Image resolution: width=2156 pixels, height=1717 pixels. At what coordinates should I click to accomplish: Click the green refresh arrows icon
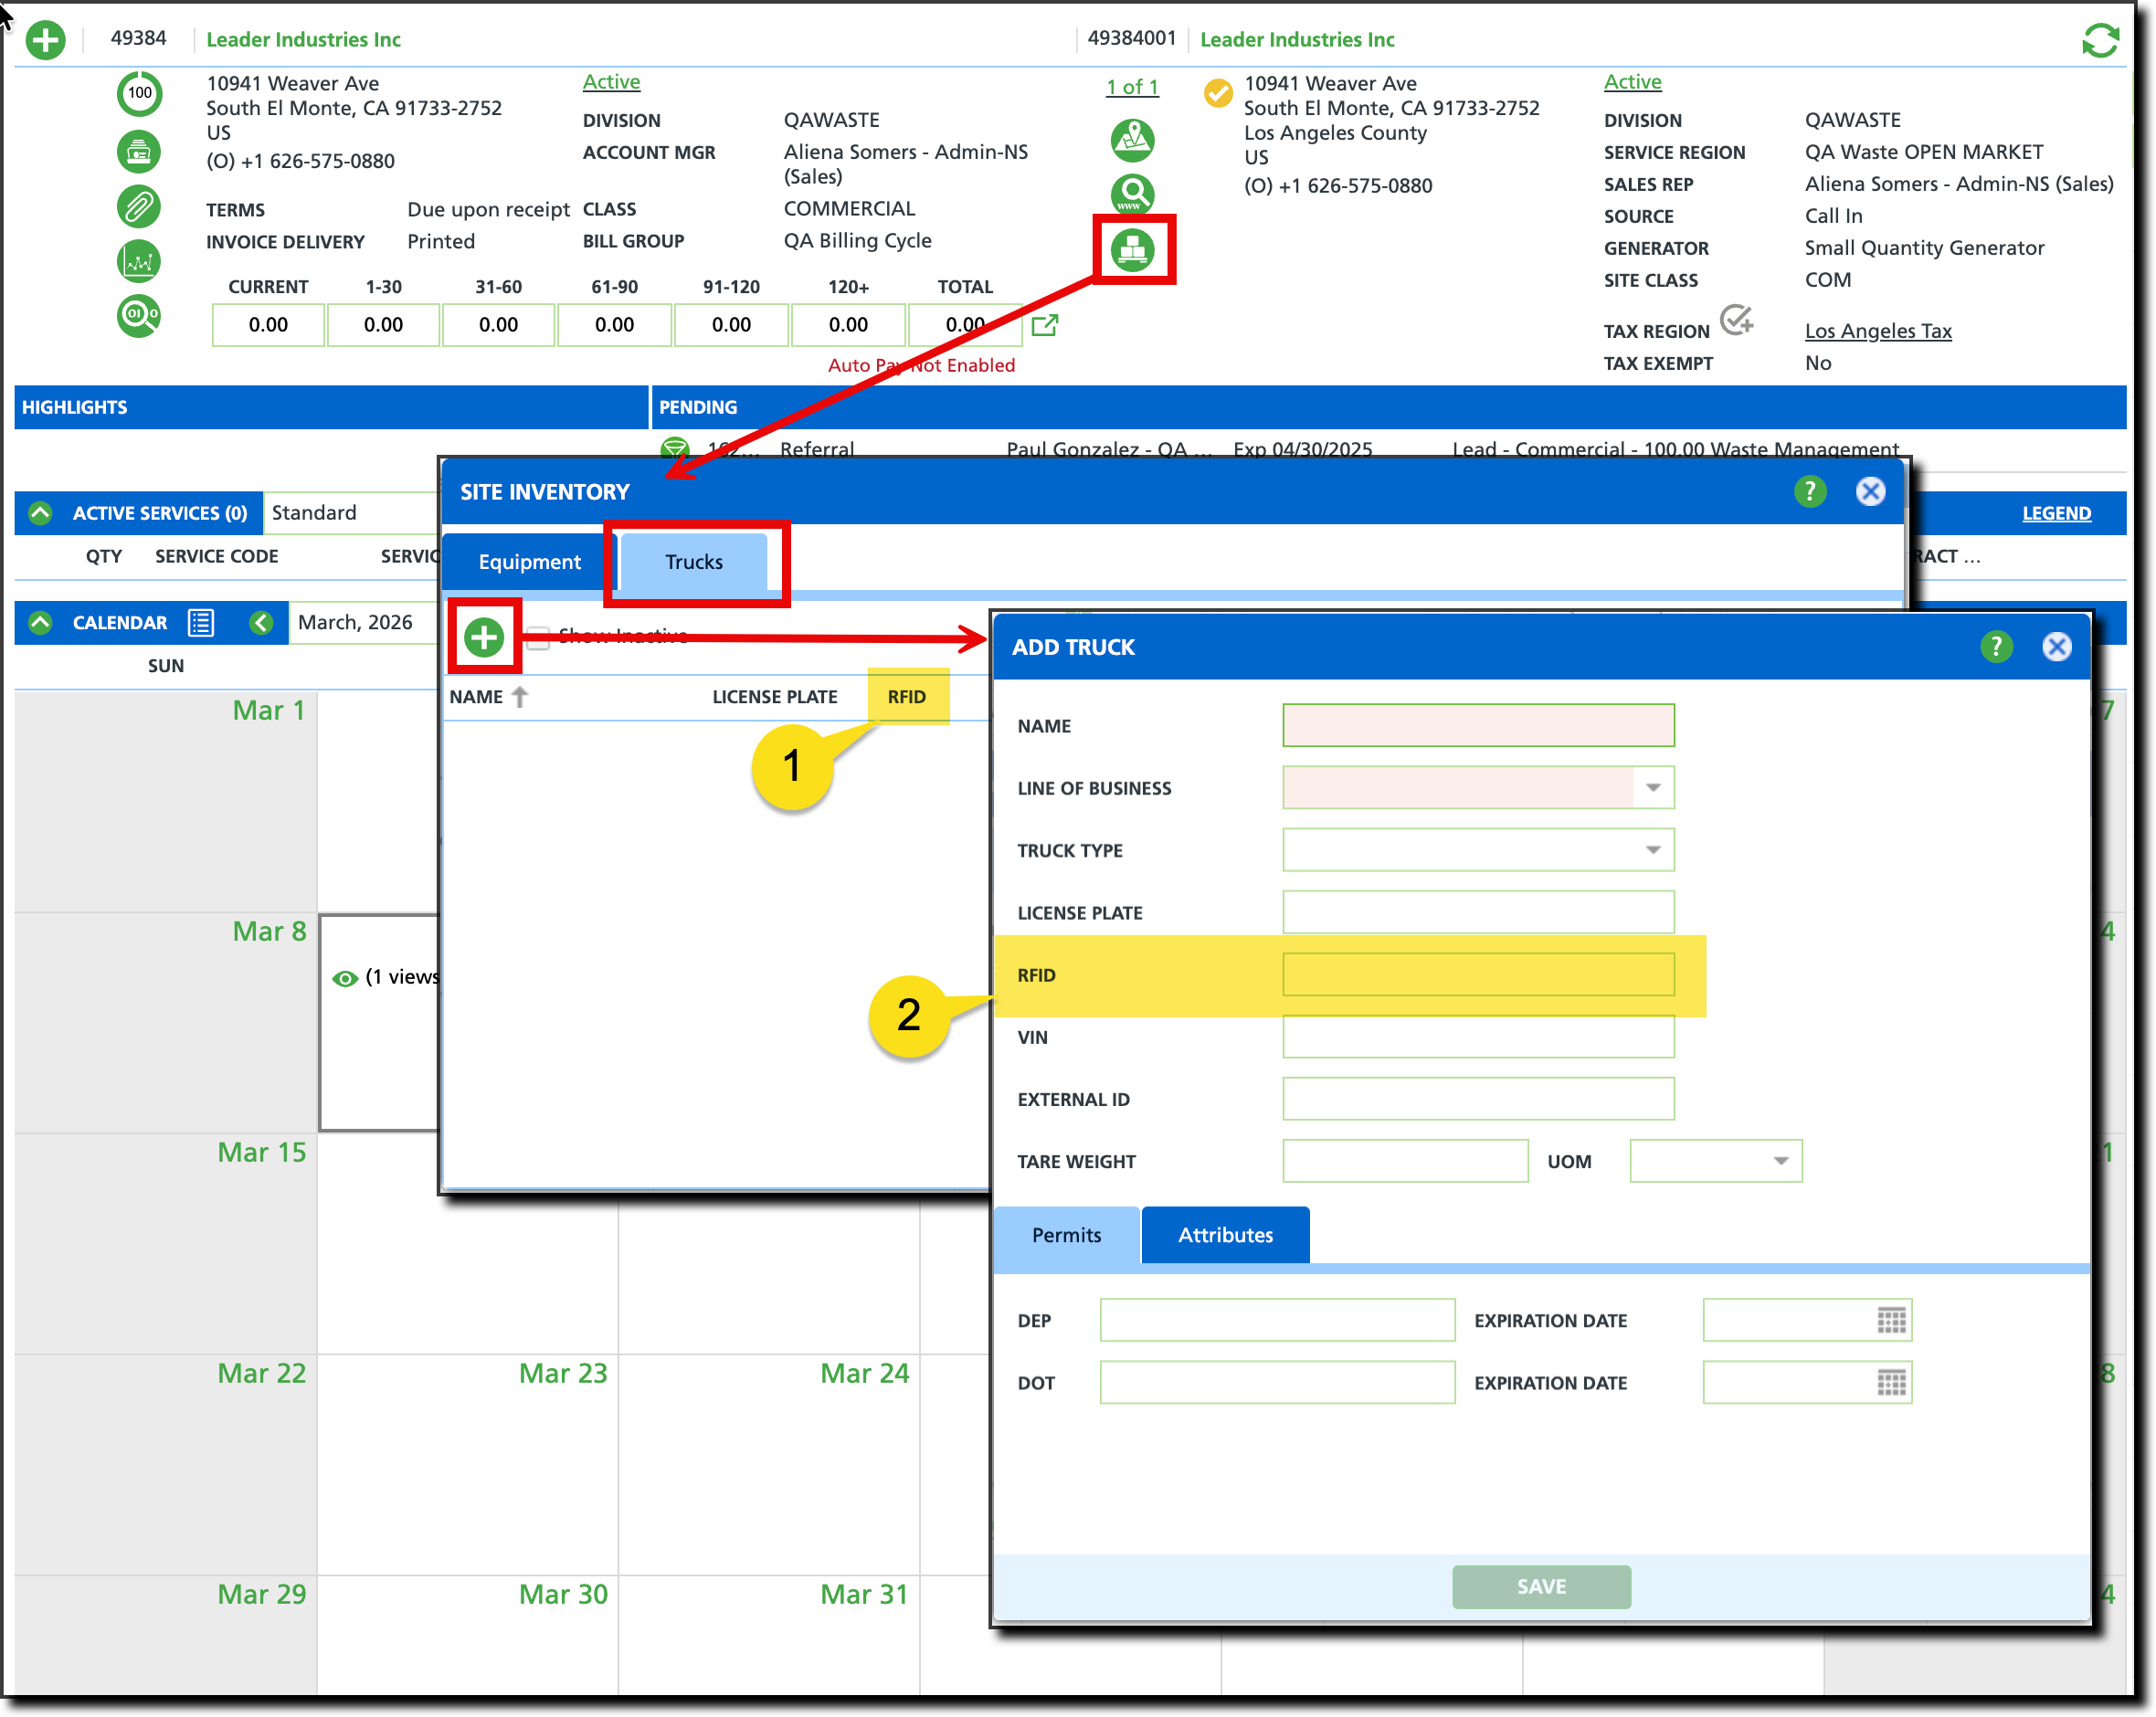[2099, 41]
